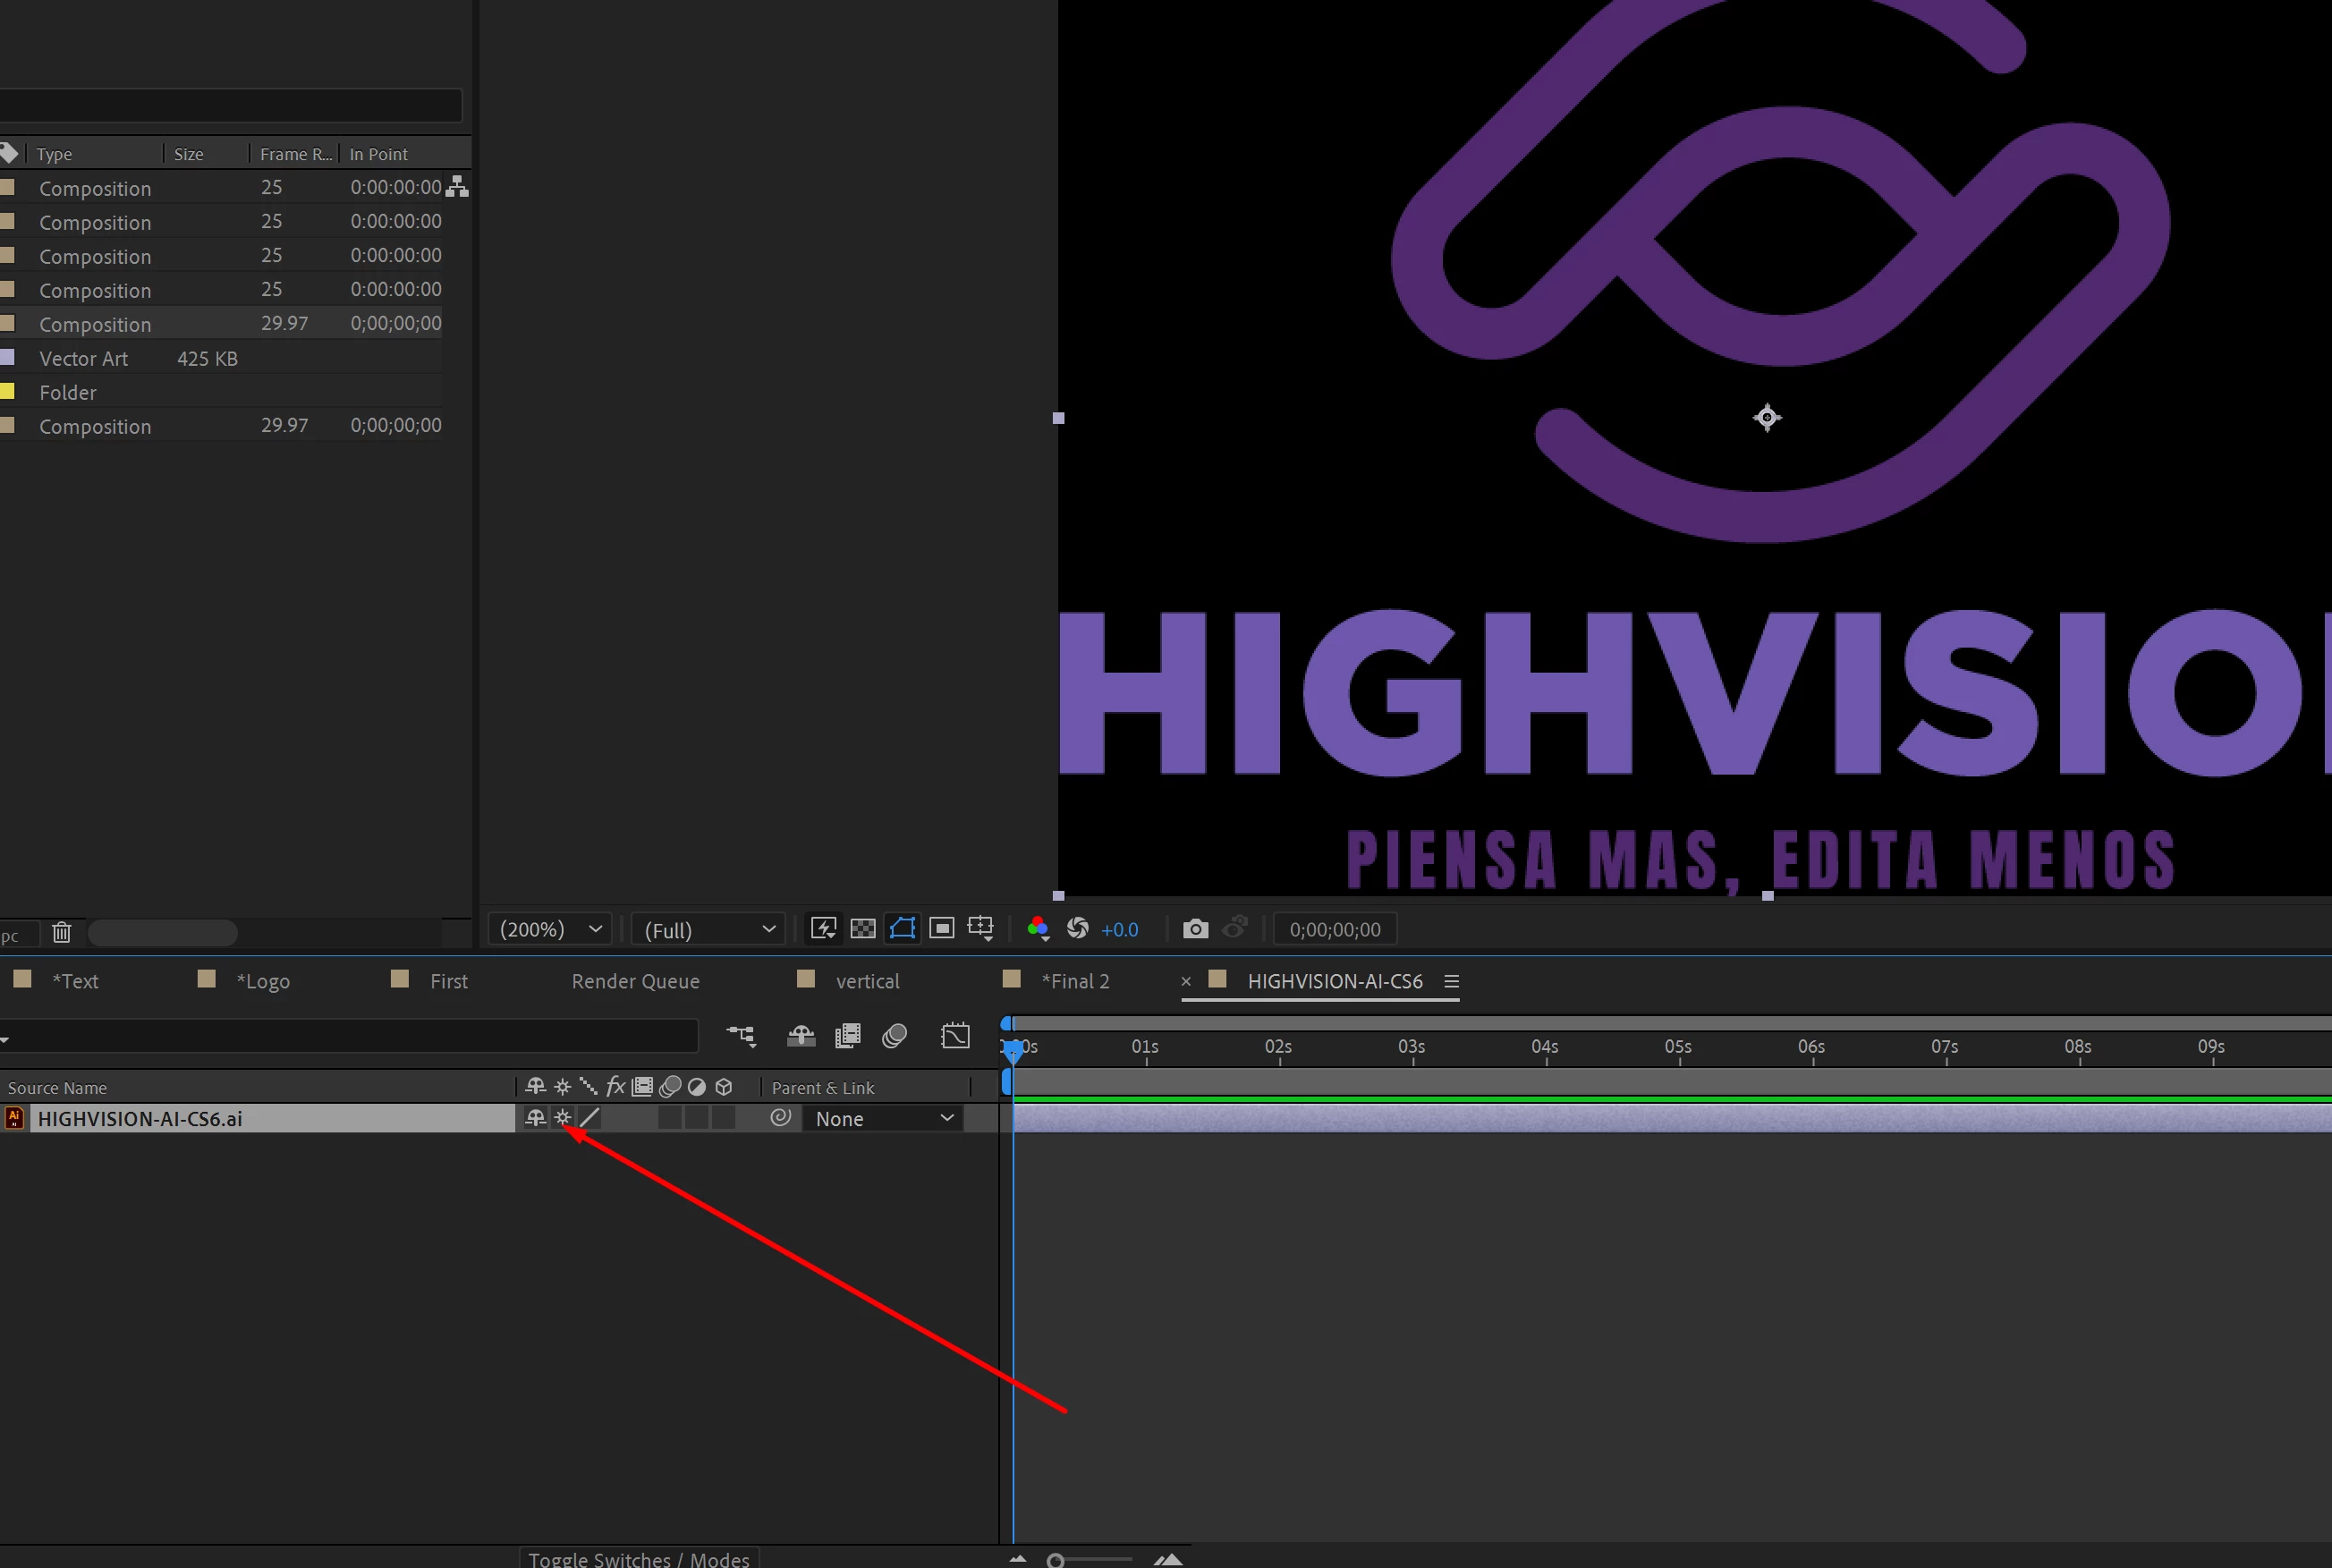The width and height of the screenshot is (2332, 1568).
Task: Click the Toggle Switches / Modes button
Action: pyautogui.click(x=639, y=1558)
